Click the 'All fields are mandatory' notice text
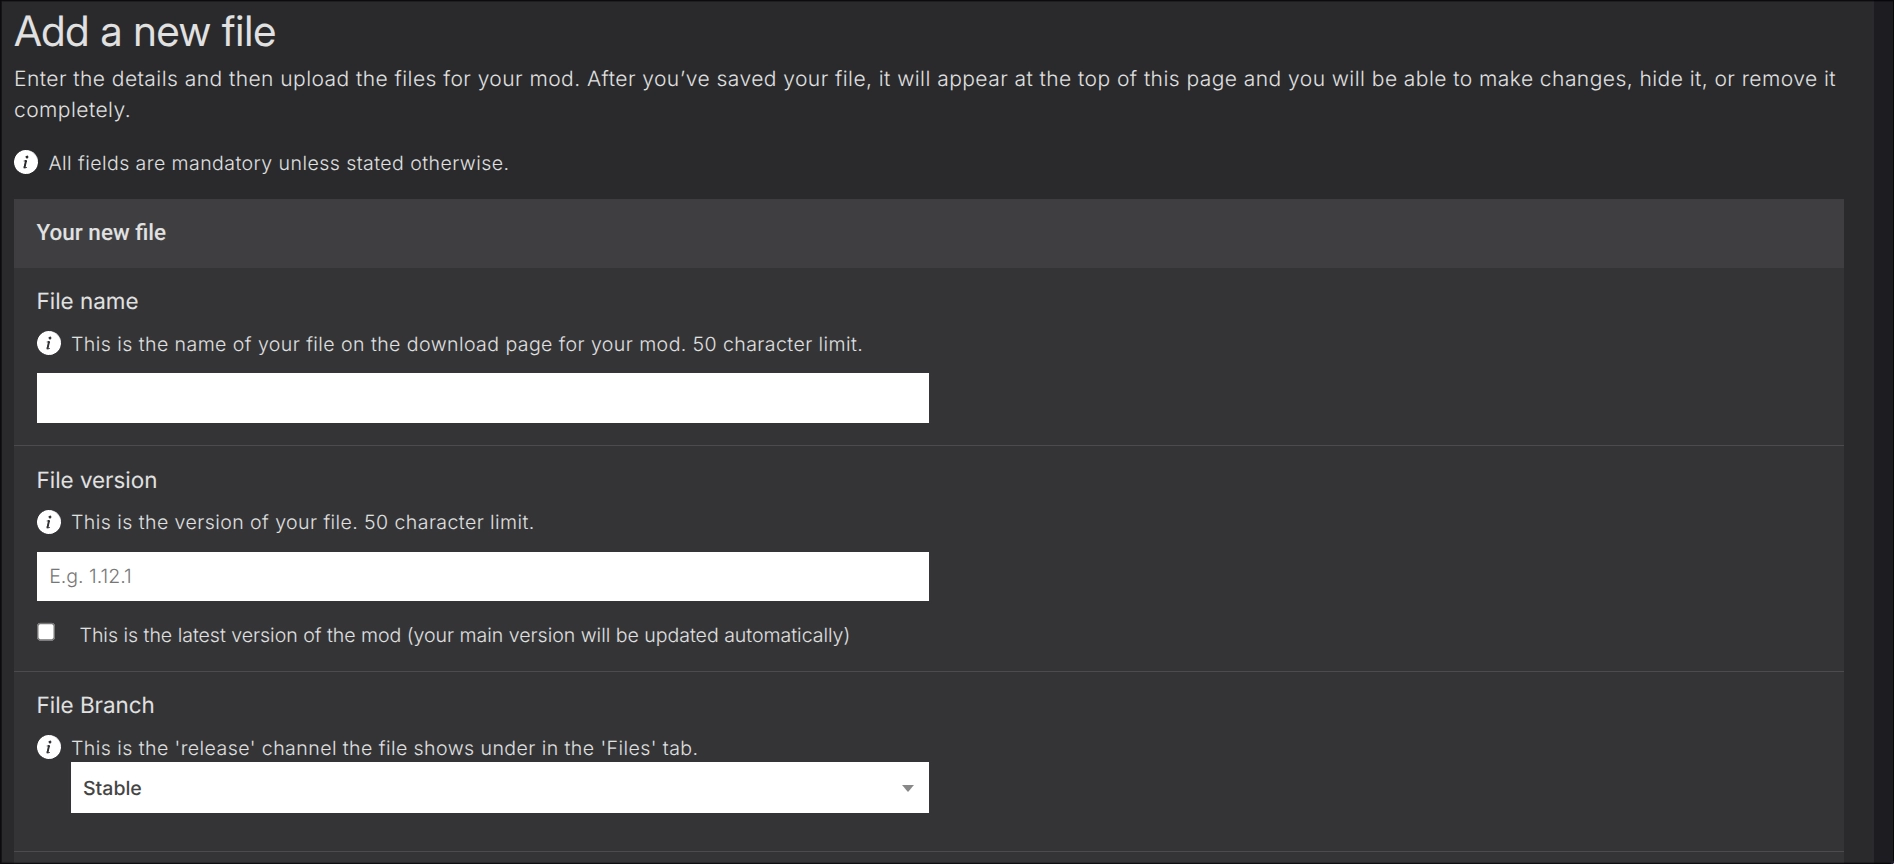 click(278, 164)
